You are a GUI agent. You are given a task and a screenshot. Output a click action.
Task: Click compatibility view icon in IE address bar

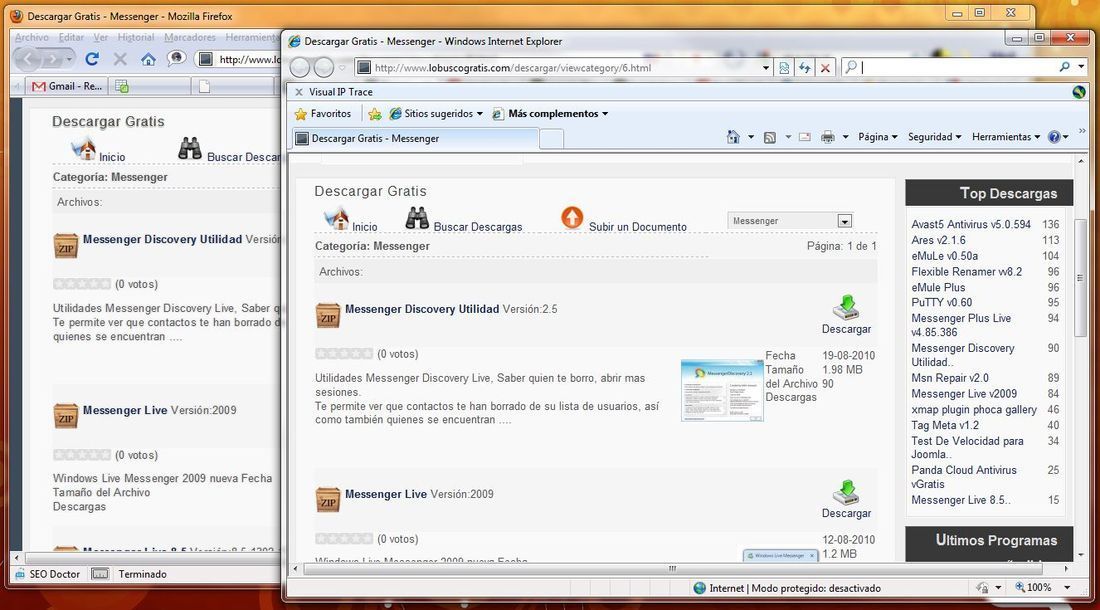tap(784, 67)
